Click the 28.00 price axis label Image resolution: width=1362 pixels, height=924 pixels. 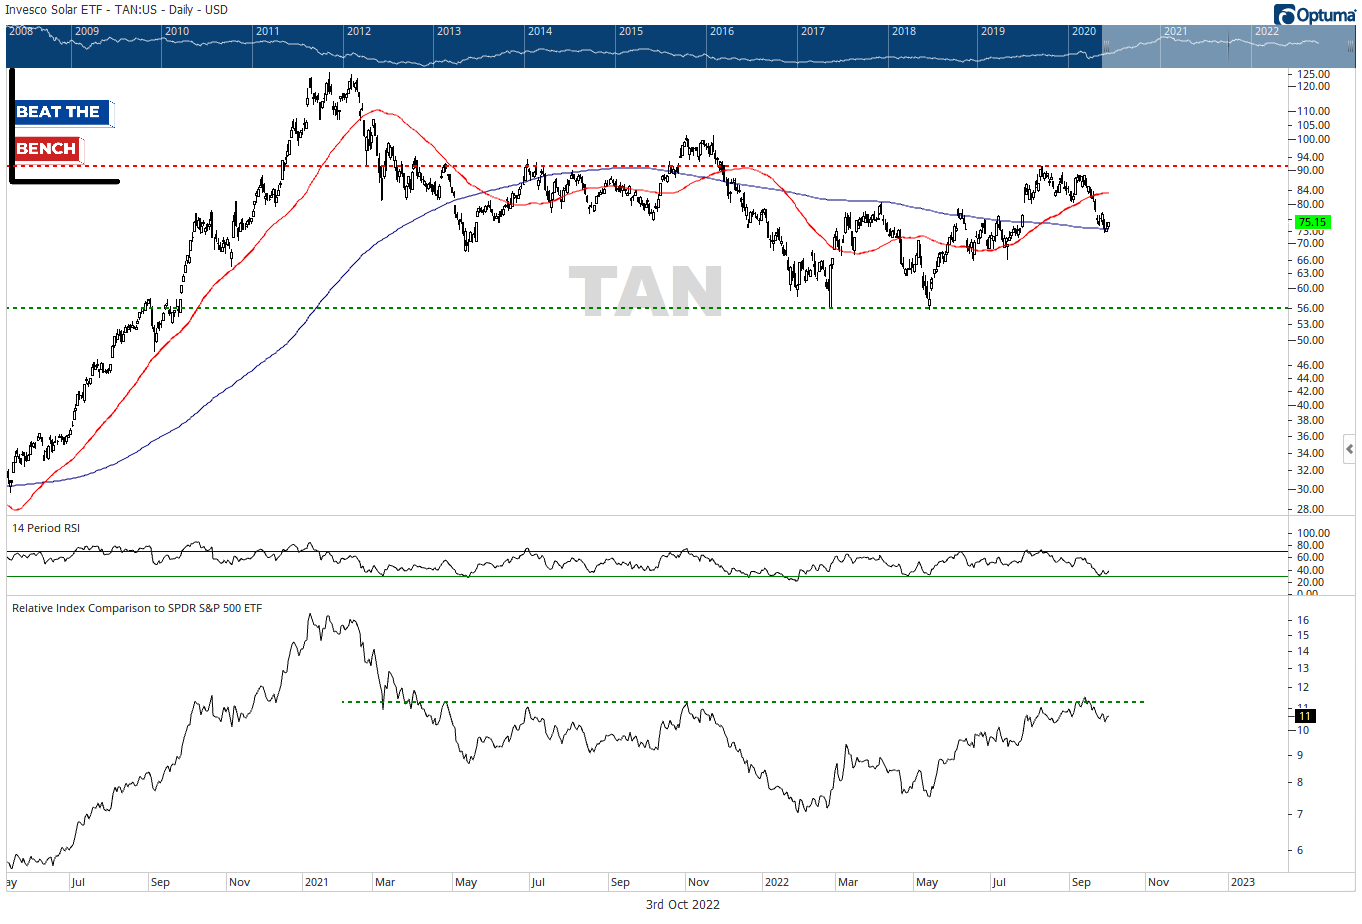point(1310,509)
